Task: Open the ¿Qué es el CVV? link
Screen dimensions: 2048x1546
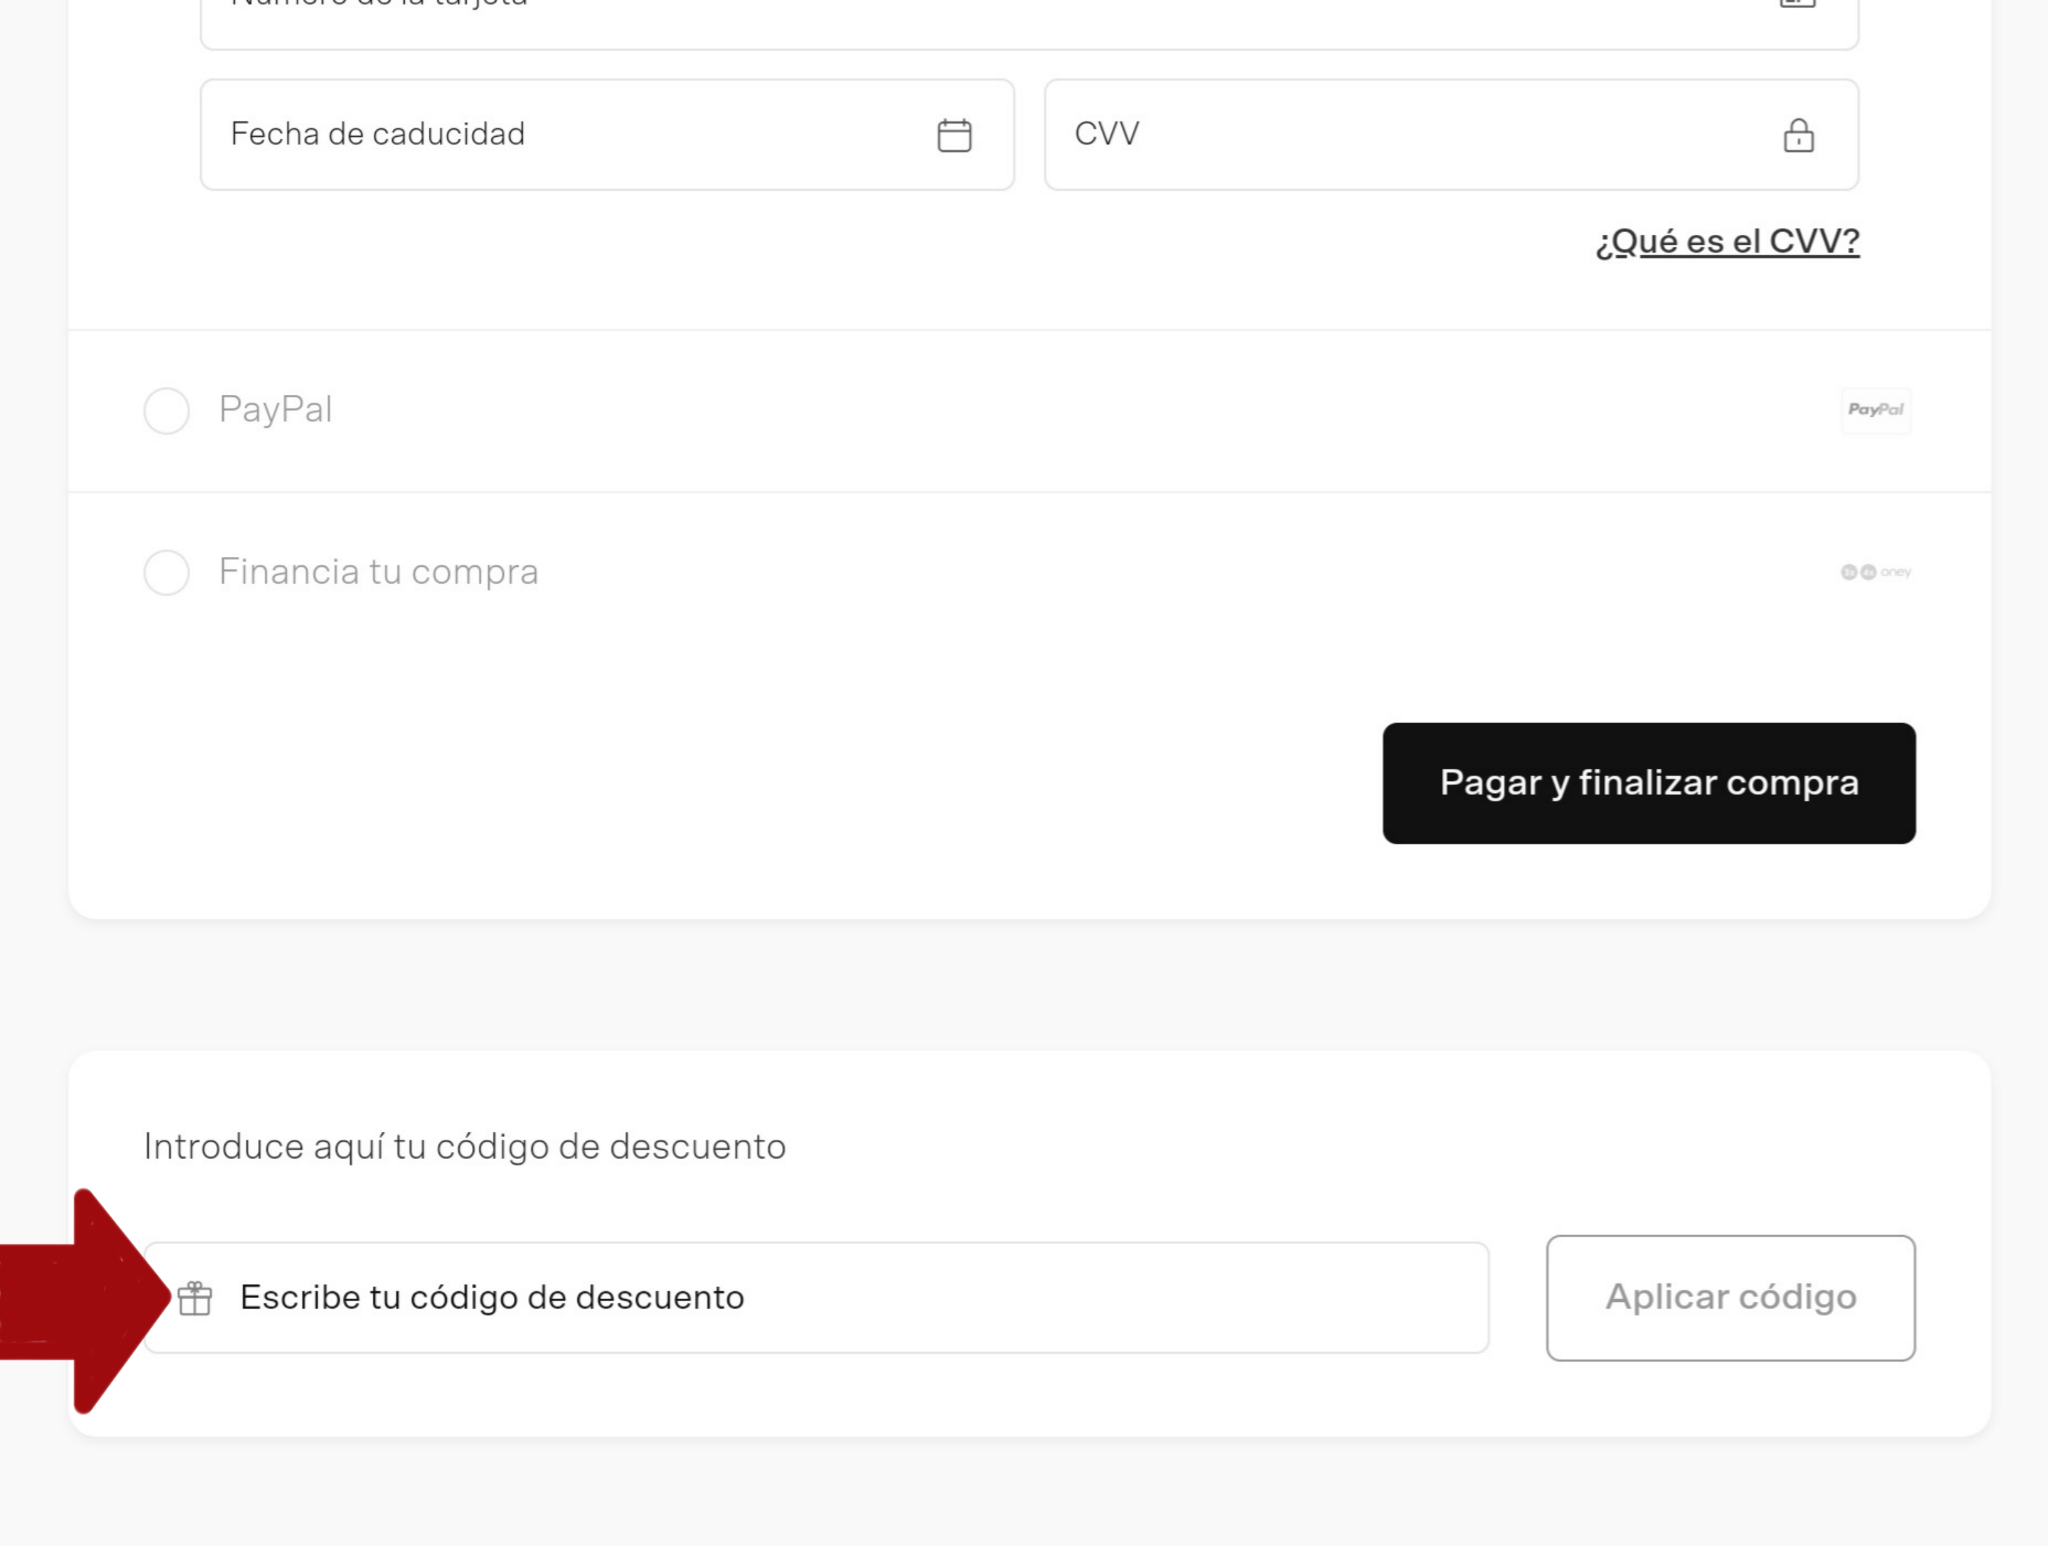Action: click(1727, 241)
